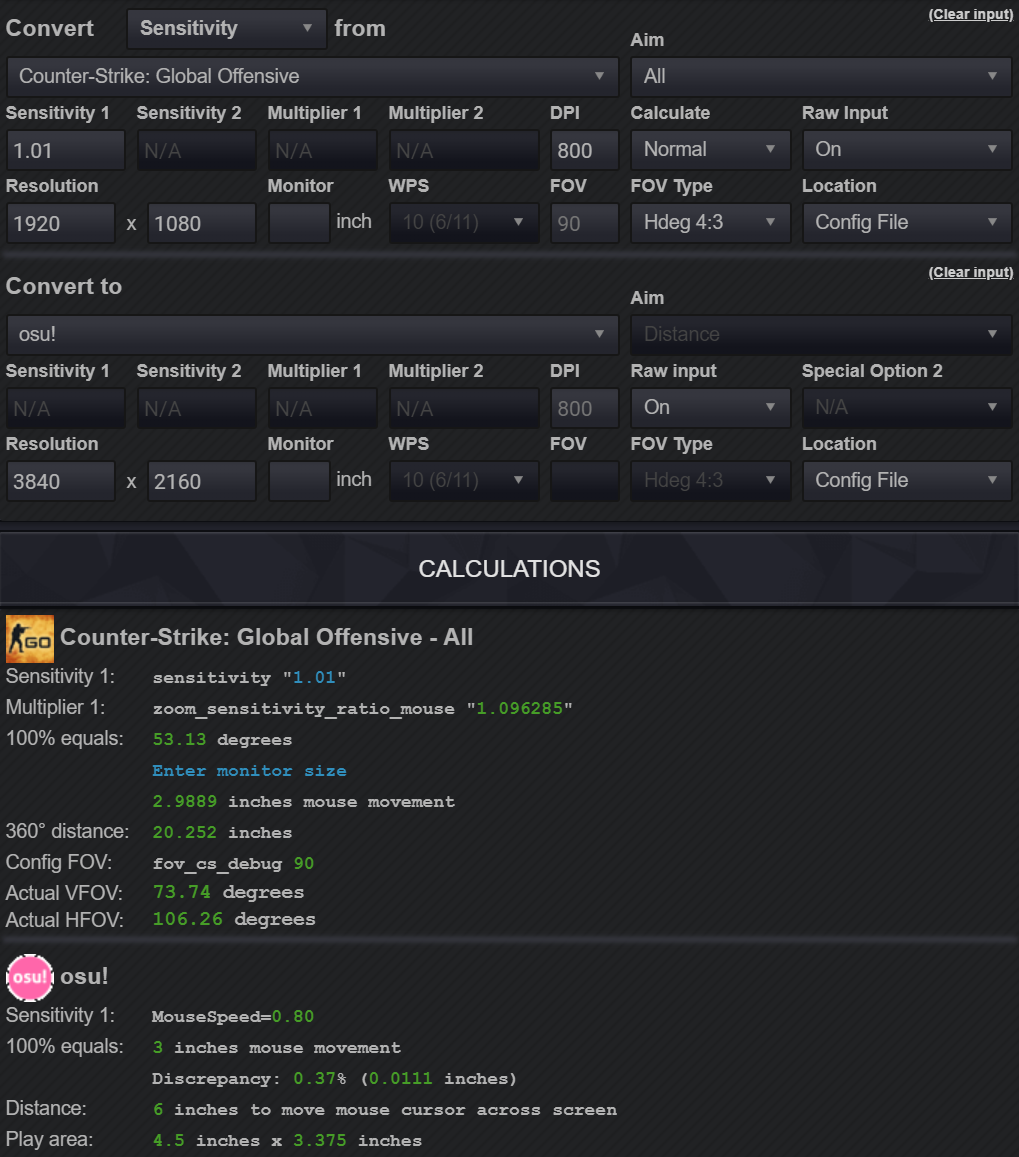Click the target resolution width field 3840

(61, 482)
